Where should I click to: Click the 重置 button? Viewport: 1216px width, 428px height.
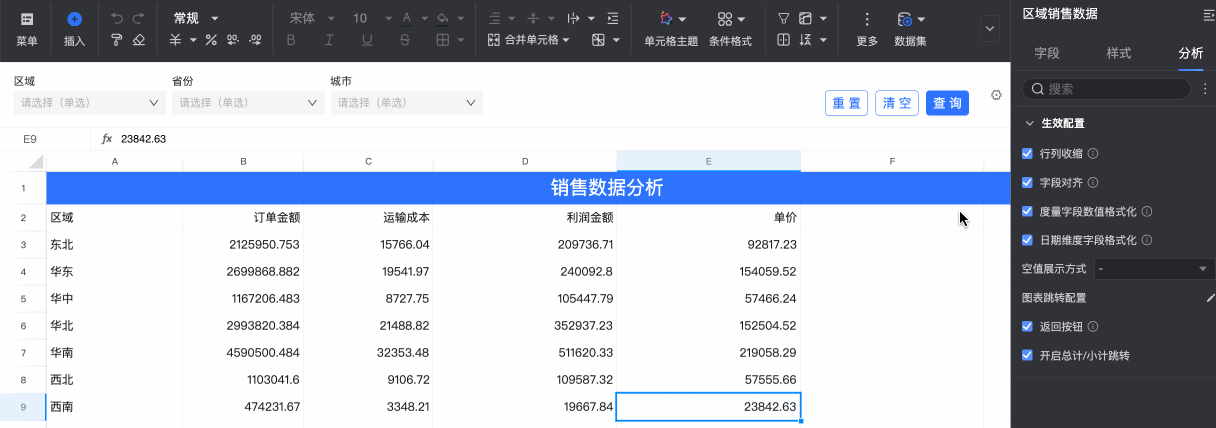[x=847, y=103]
